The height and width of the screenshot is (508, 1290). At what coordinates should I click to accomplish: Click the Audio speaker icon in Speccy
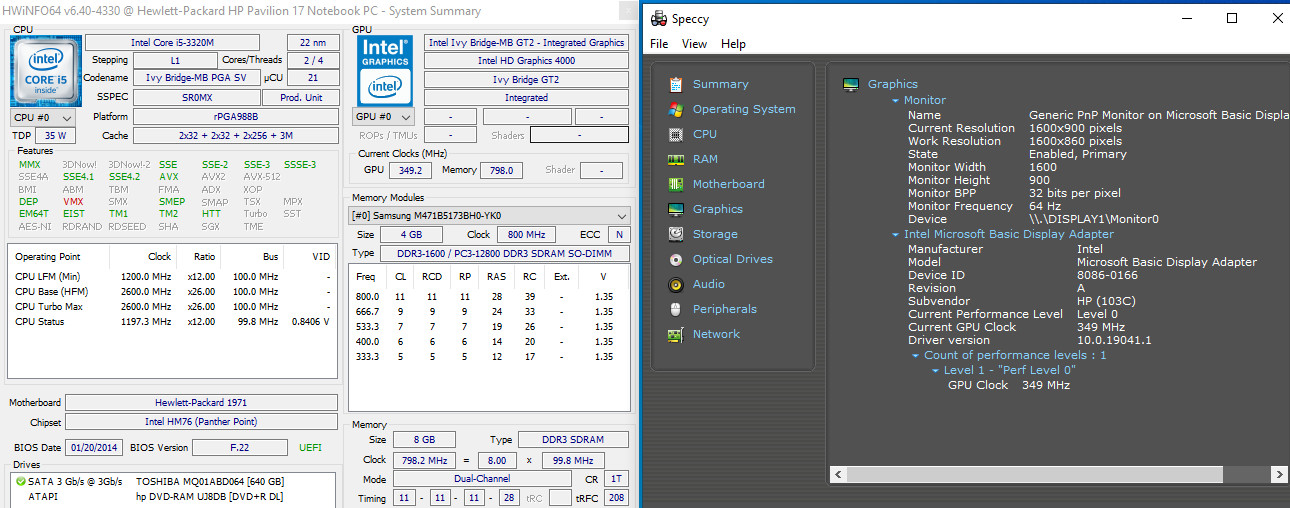tap(675, 284)
